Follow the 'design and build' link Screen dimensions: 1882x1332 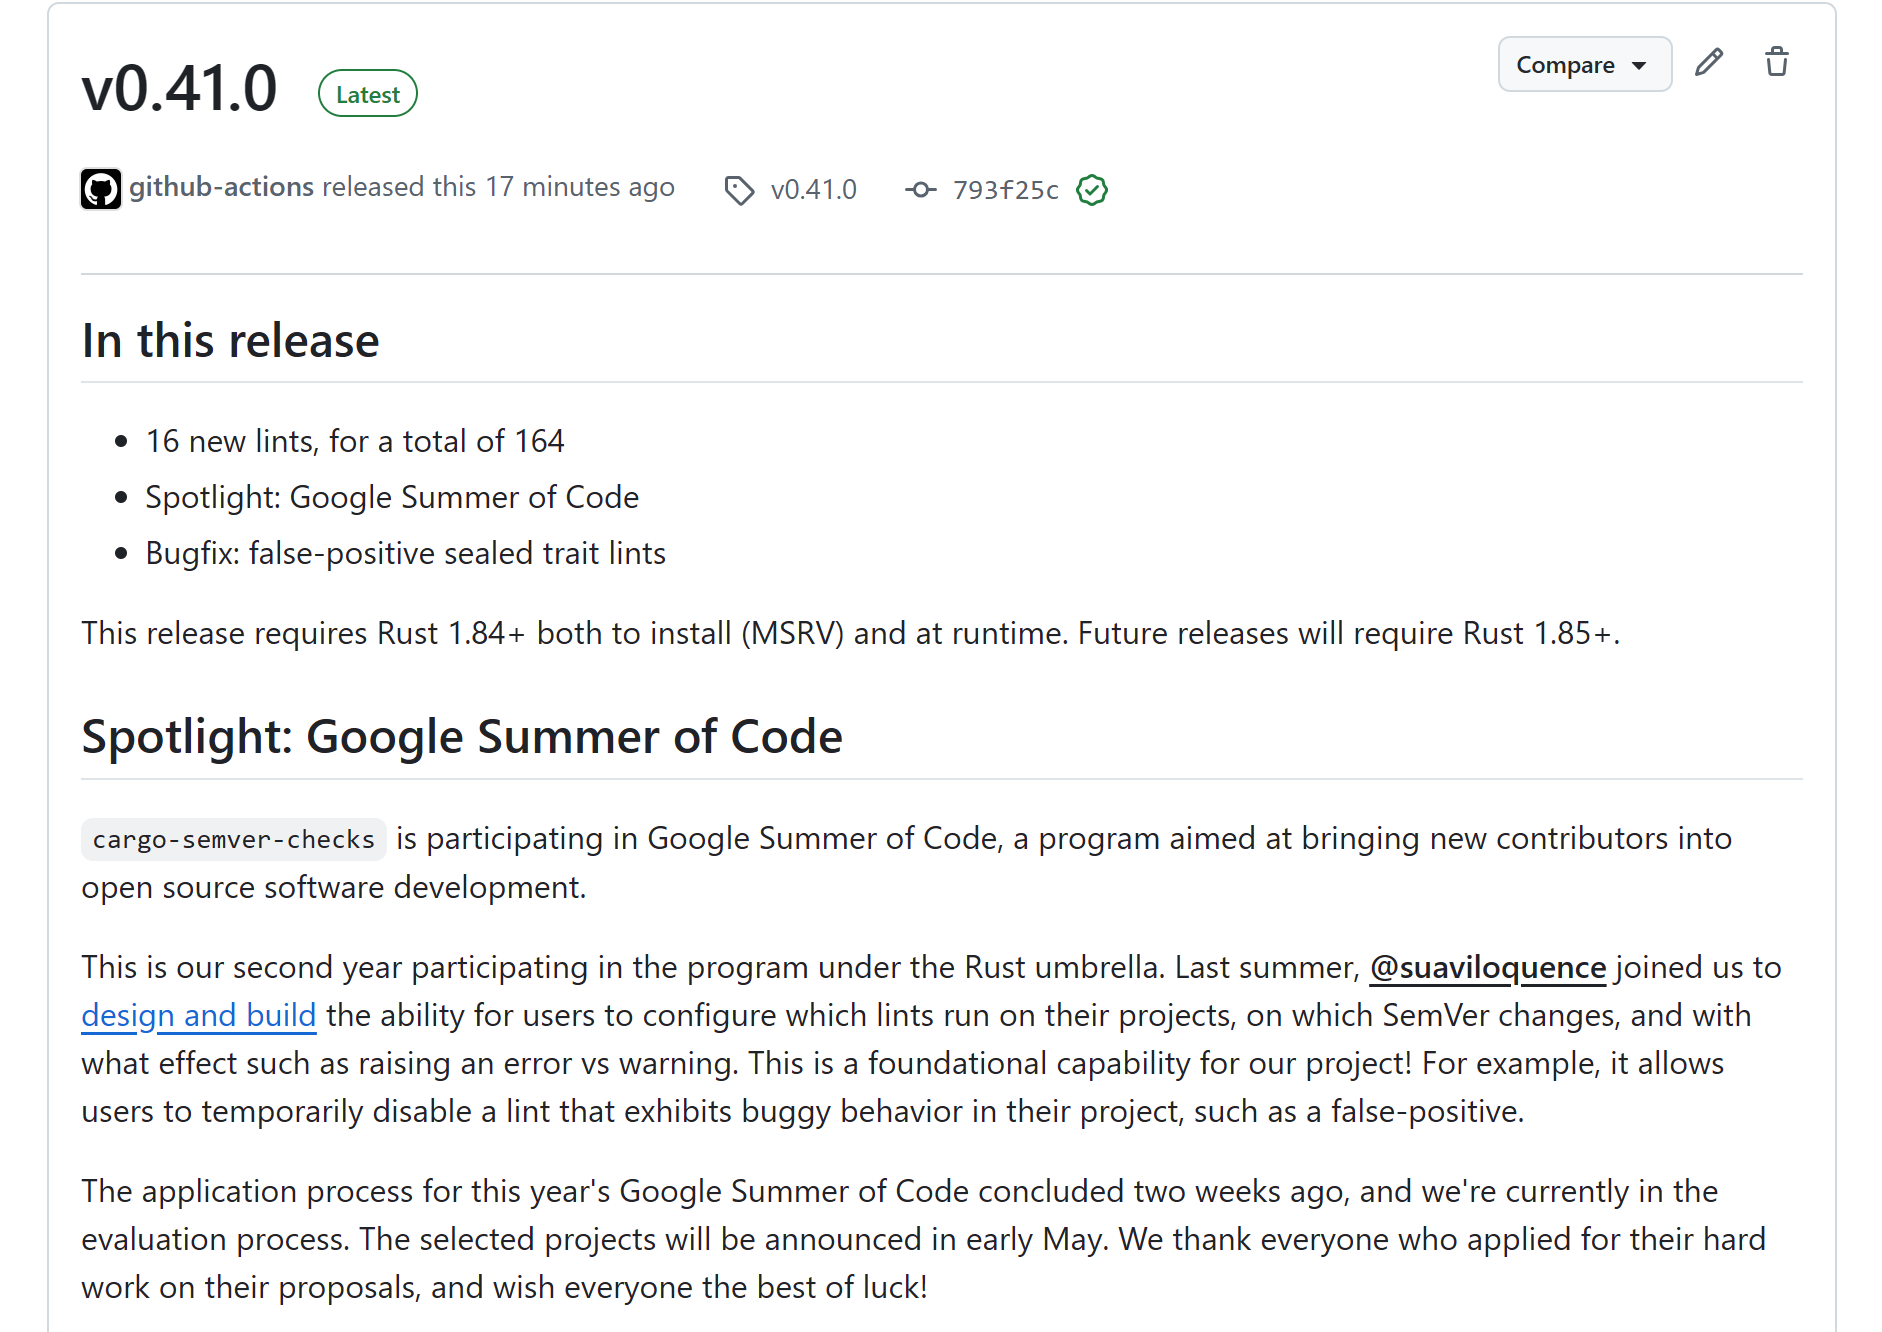199,1015
